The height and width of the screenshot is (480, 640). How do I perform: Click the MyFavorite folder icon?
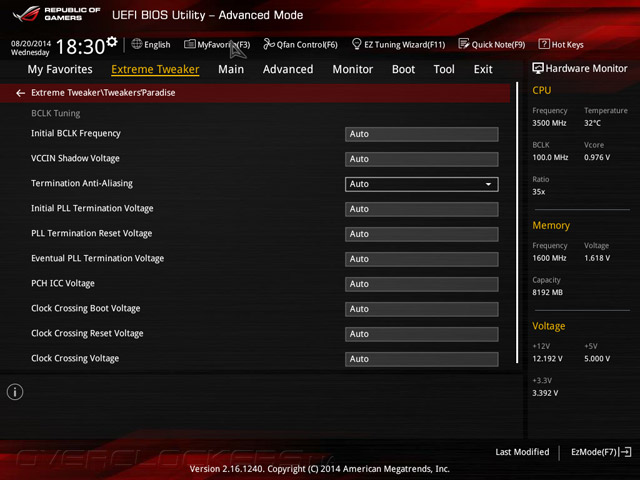(189, 44)
